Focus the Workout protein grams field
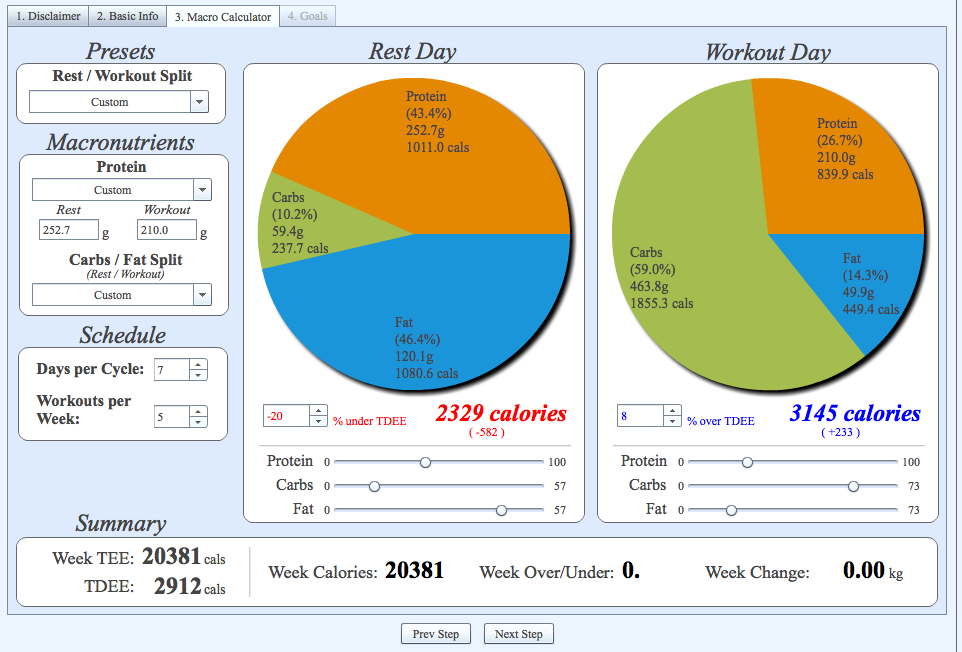Image resolution: width=962 pixels, height=652 pixels. tap(166, 230)
